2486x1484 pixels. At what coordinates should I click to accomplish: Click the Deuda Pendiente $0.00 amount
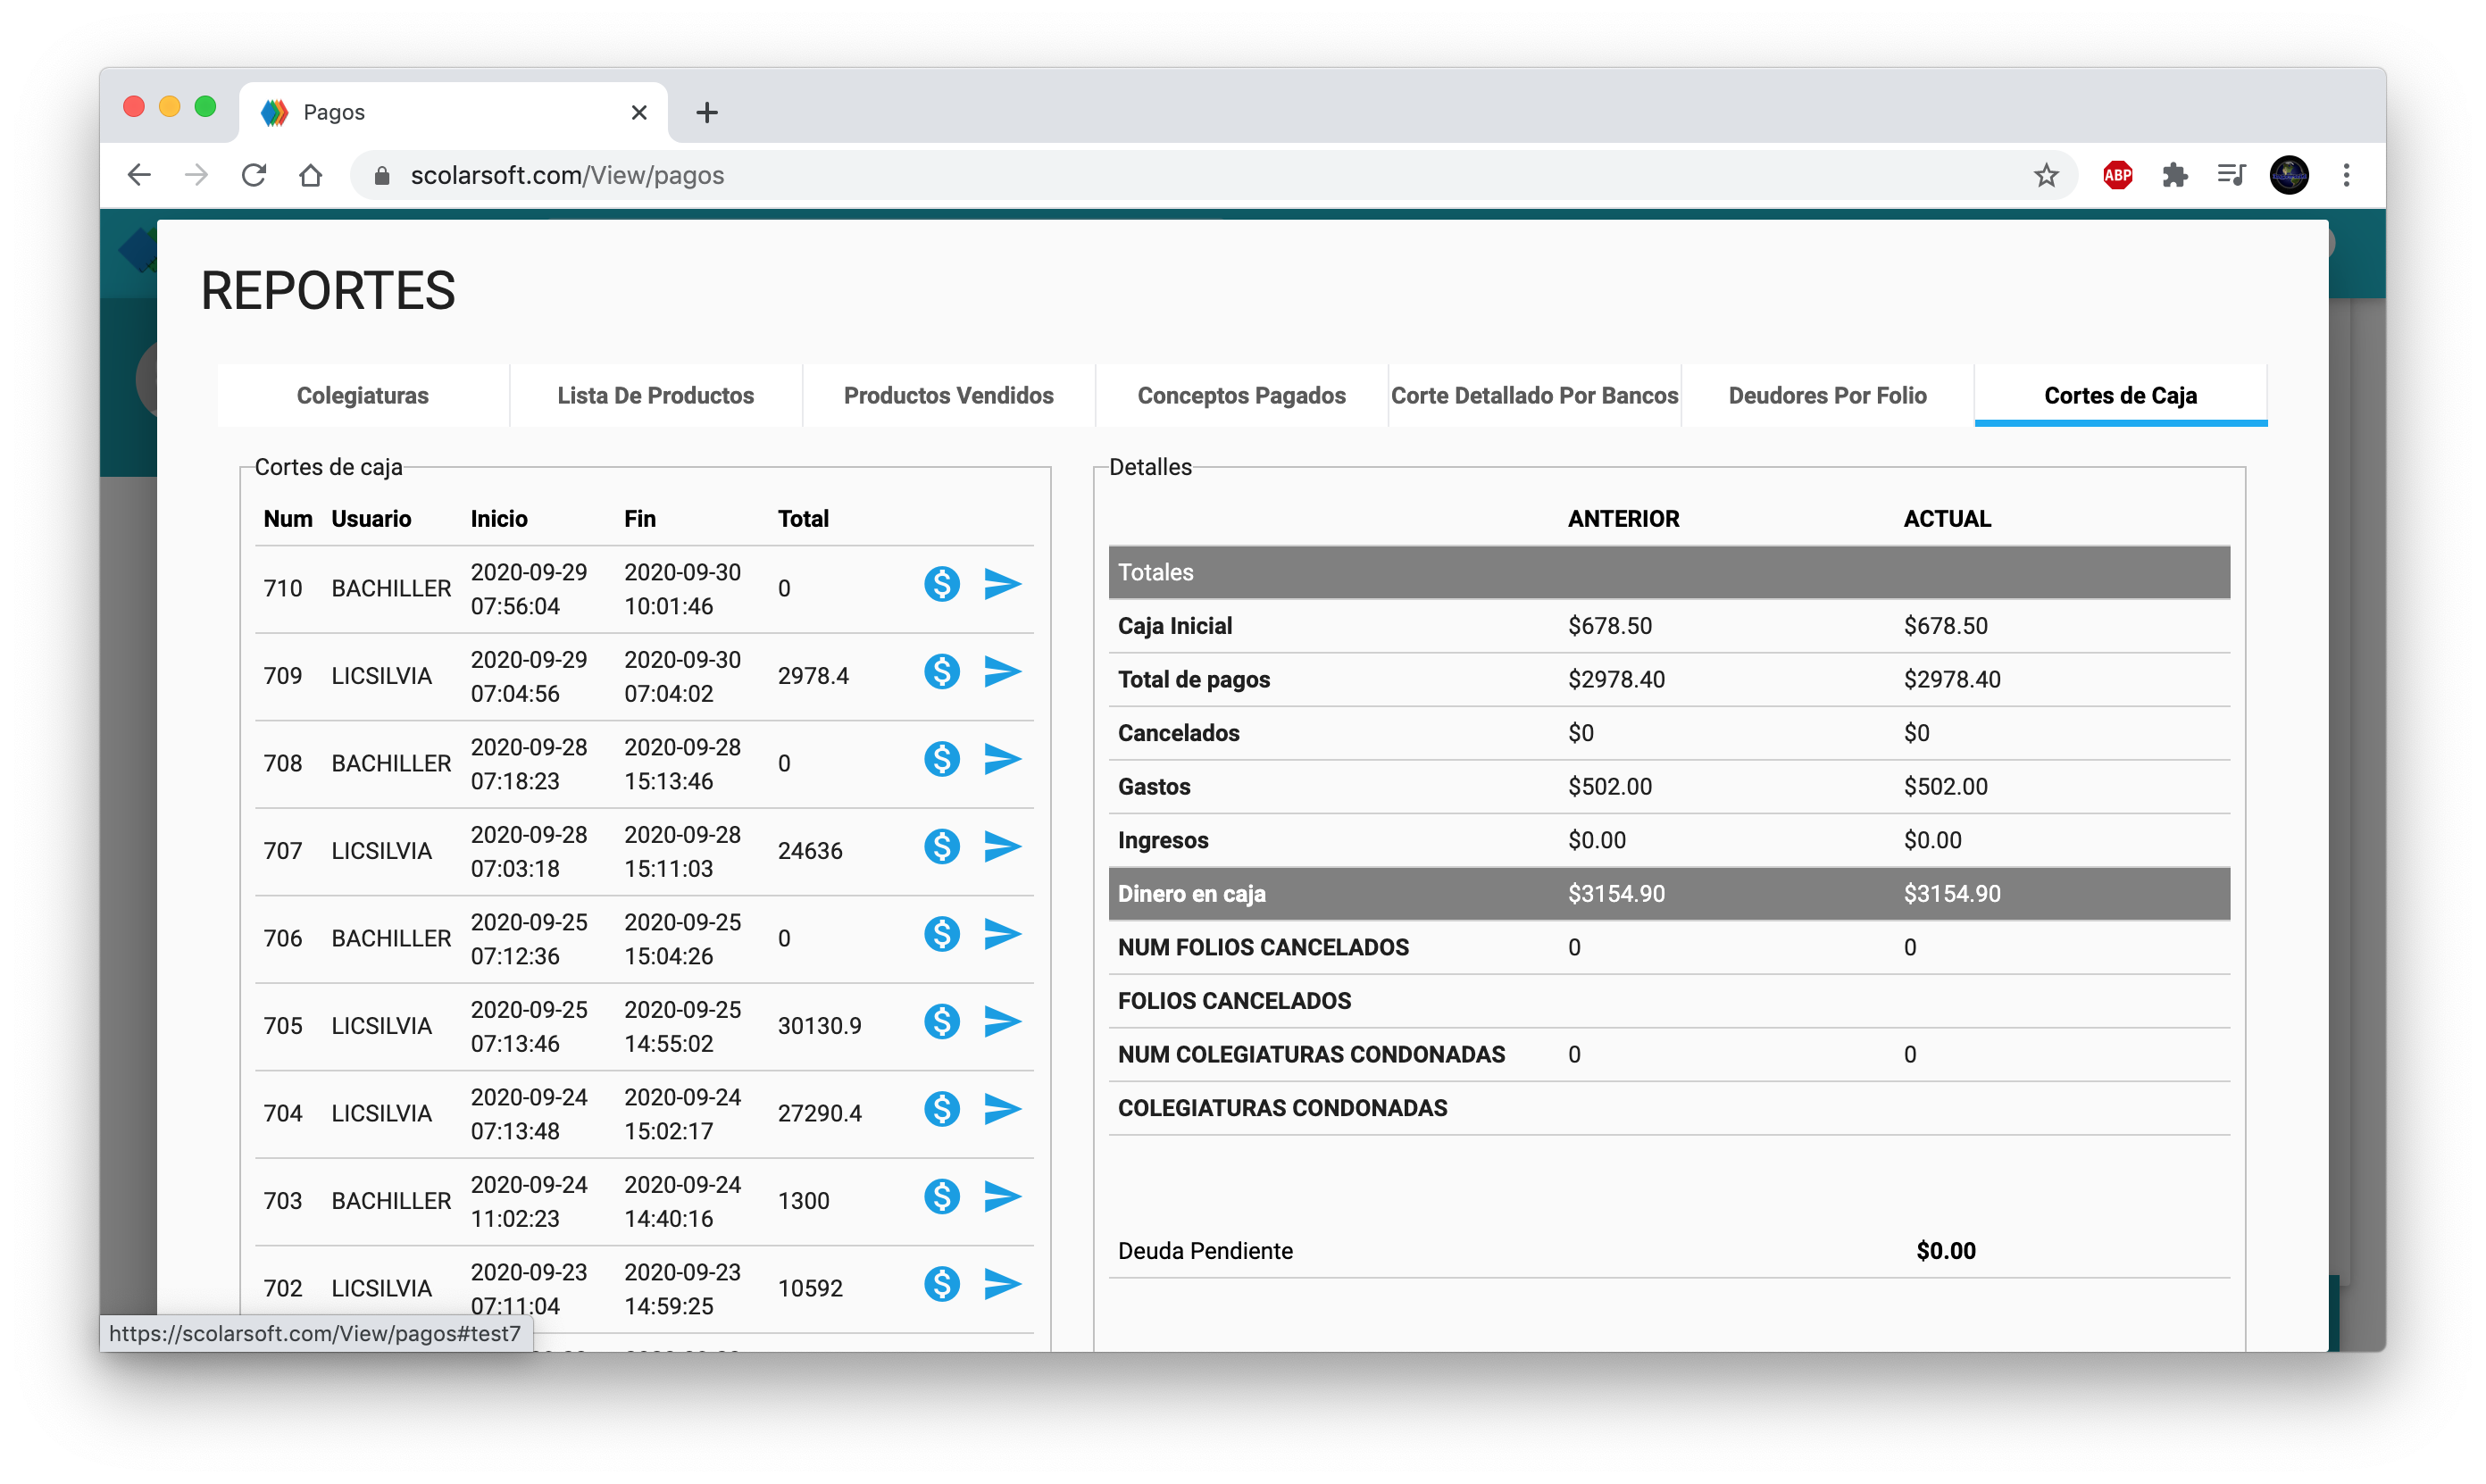click(x=1946, y=1251)
